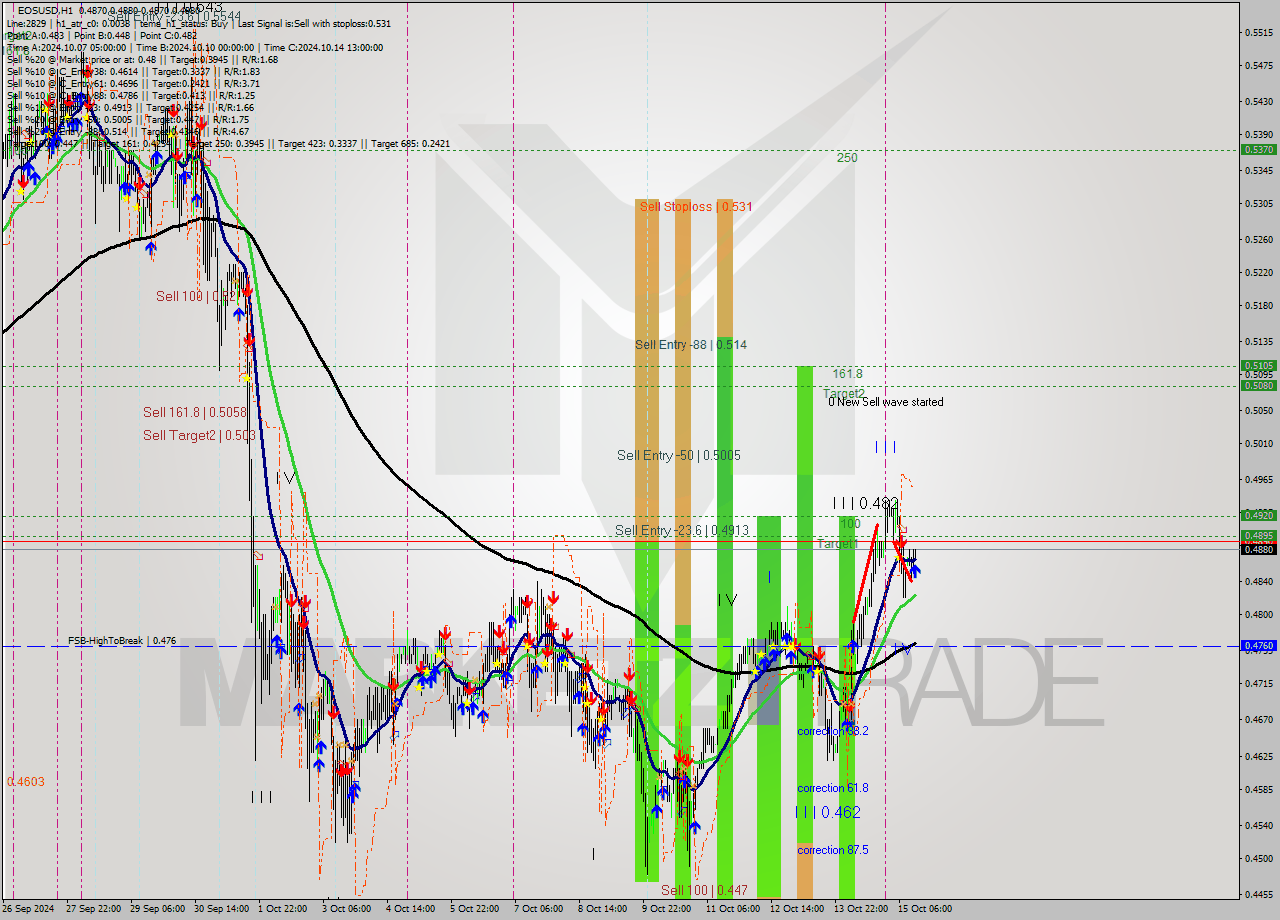Select the green 'Target2' label
Viewport: 1280px width, 920px height.
click(844, 393)
